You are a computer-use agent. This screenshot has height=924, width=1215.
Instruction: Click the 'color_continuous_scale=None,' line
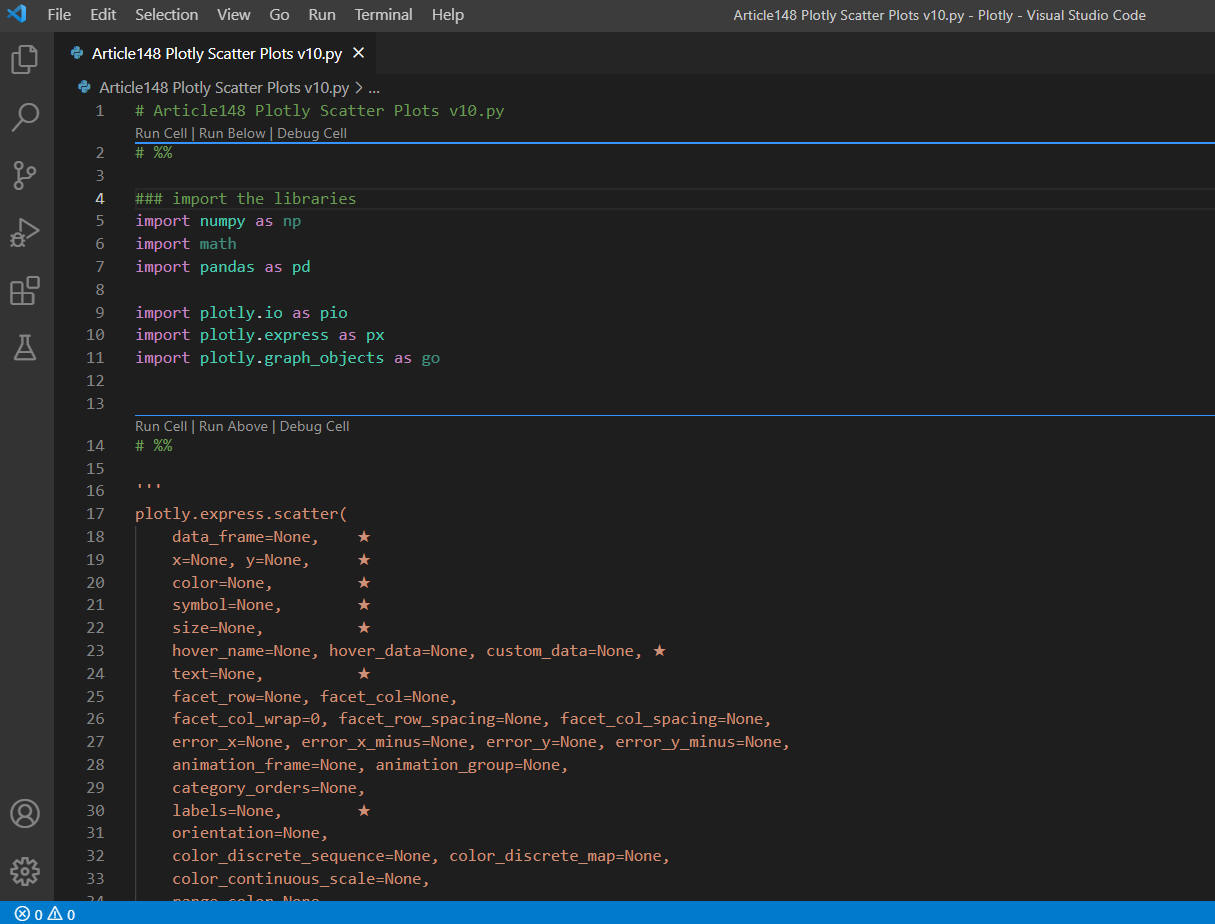(x=301, y=879)
